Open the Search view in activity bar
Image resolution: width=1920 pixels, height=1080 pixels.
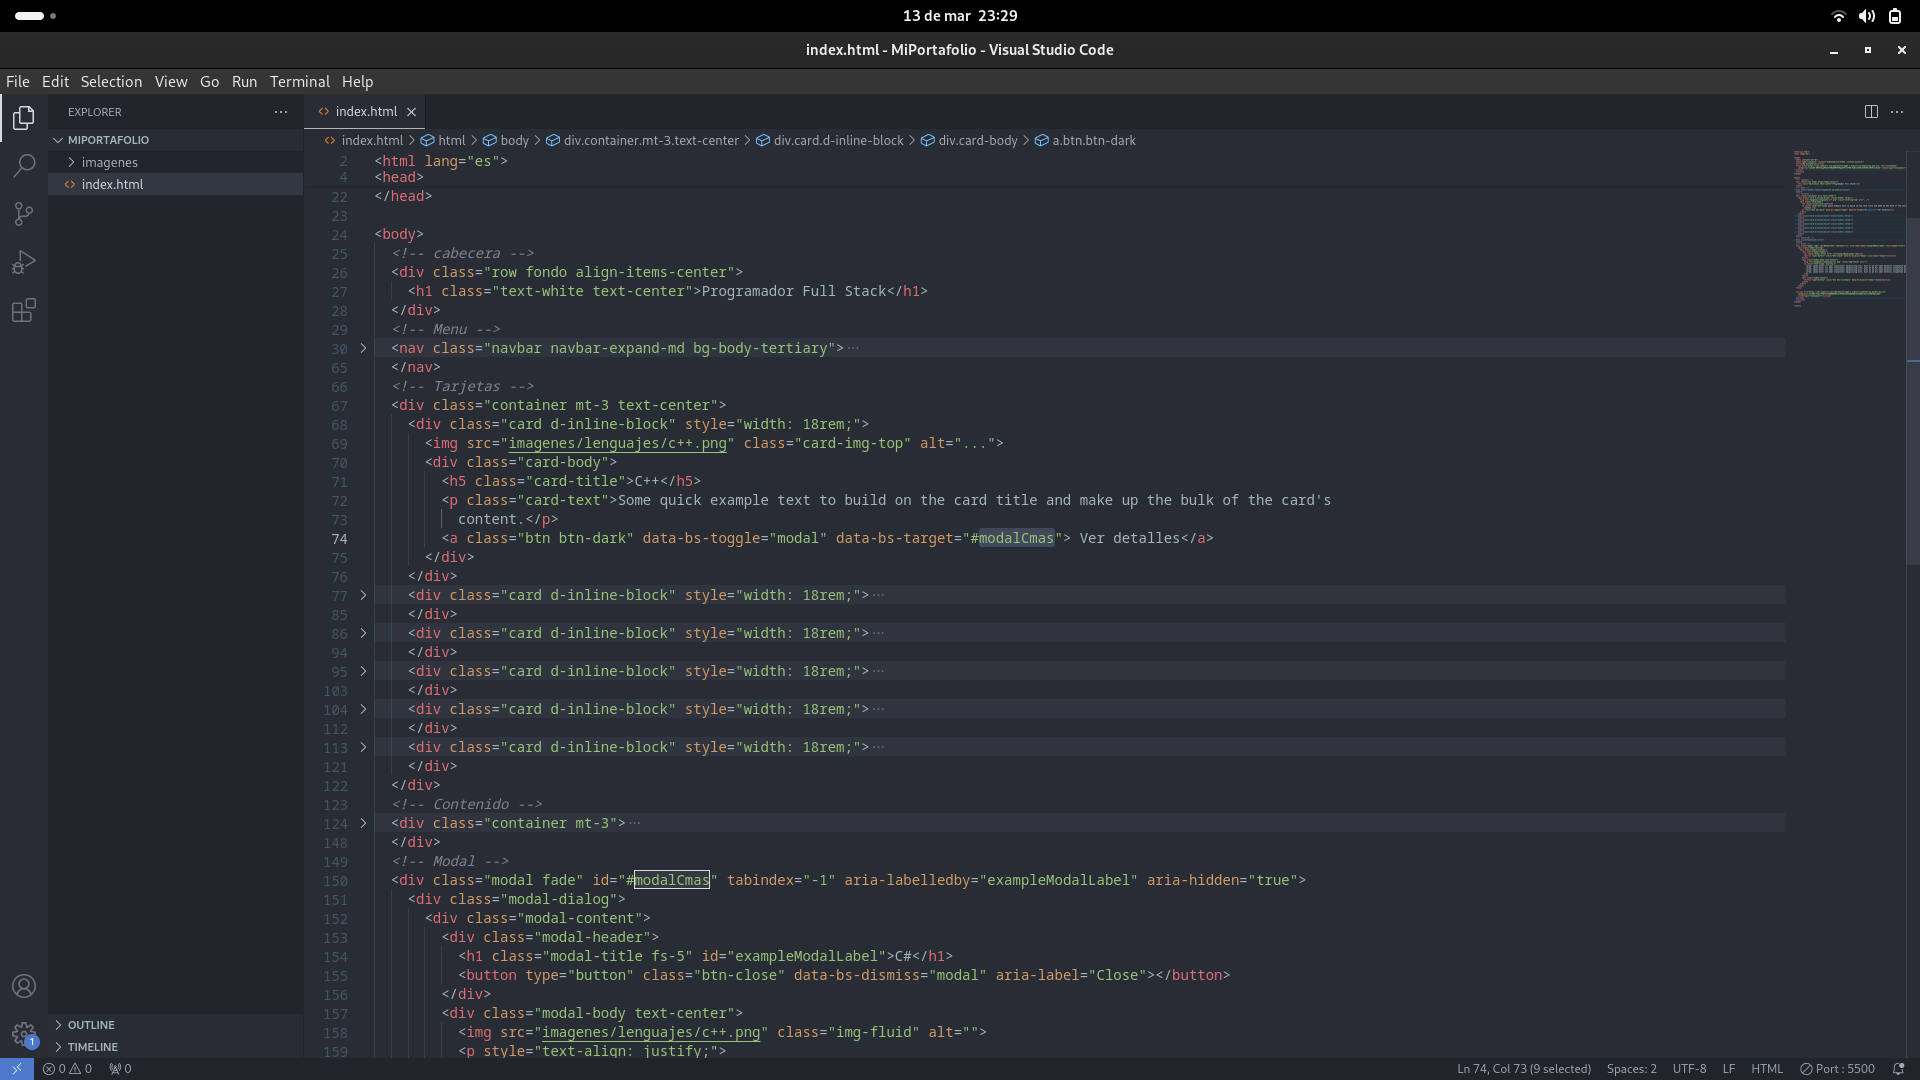(24, 166)
